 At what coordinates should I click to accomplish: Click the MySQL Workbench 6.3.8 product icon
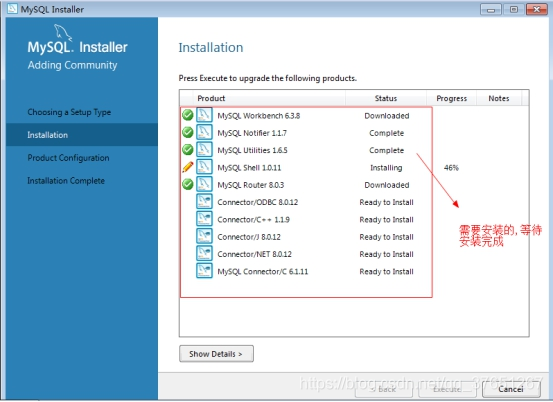click(204, 115)
